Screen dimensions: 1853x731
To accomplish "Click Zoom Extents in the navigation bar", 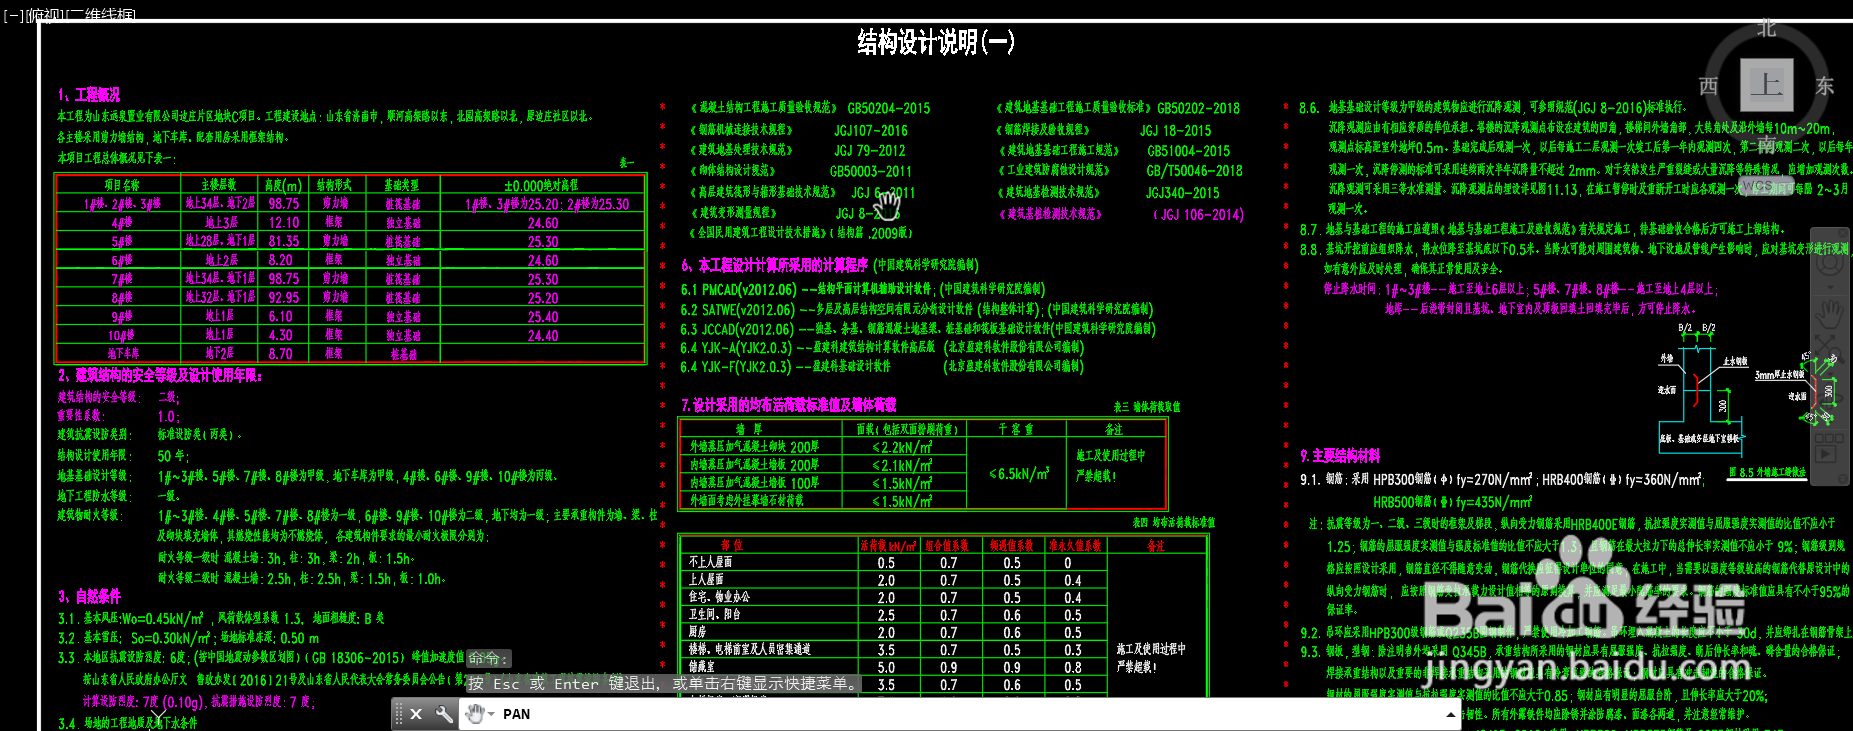I will [x=1829, y=351].
